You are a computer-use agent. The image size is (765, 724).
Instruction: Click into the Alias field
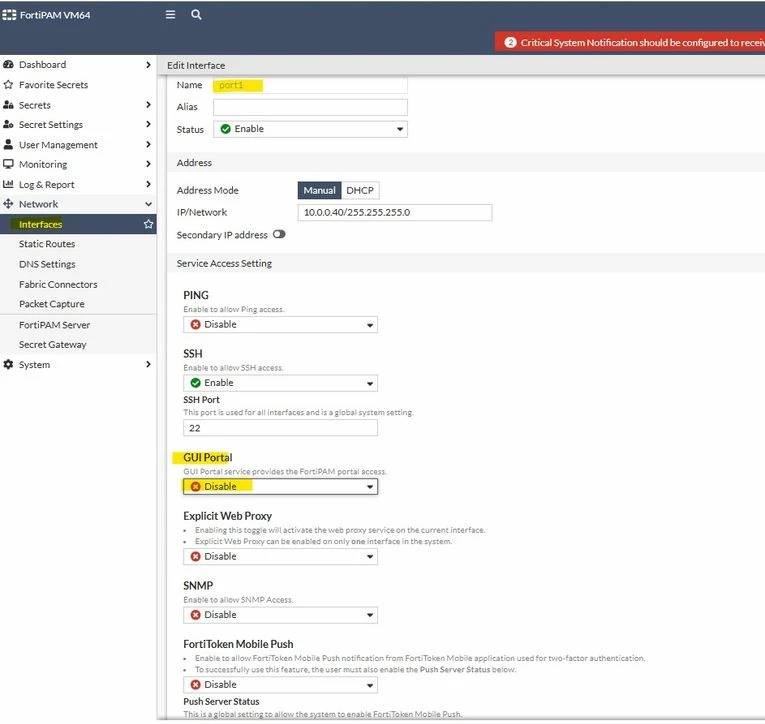[x=310, y=107]
